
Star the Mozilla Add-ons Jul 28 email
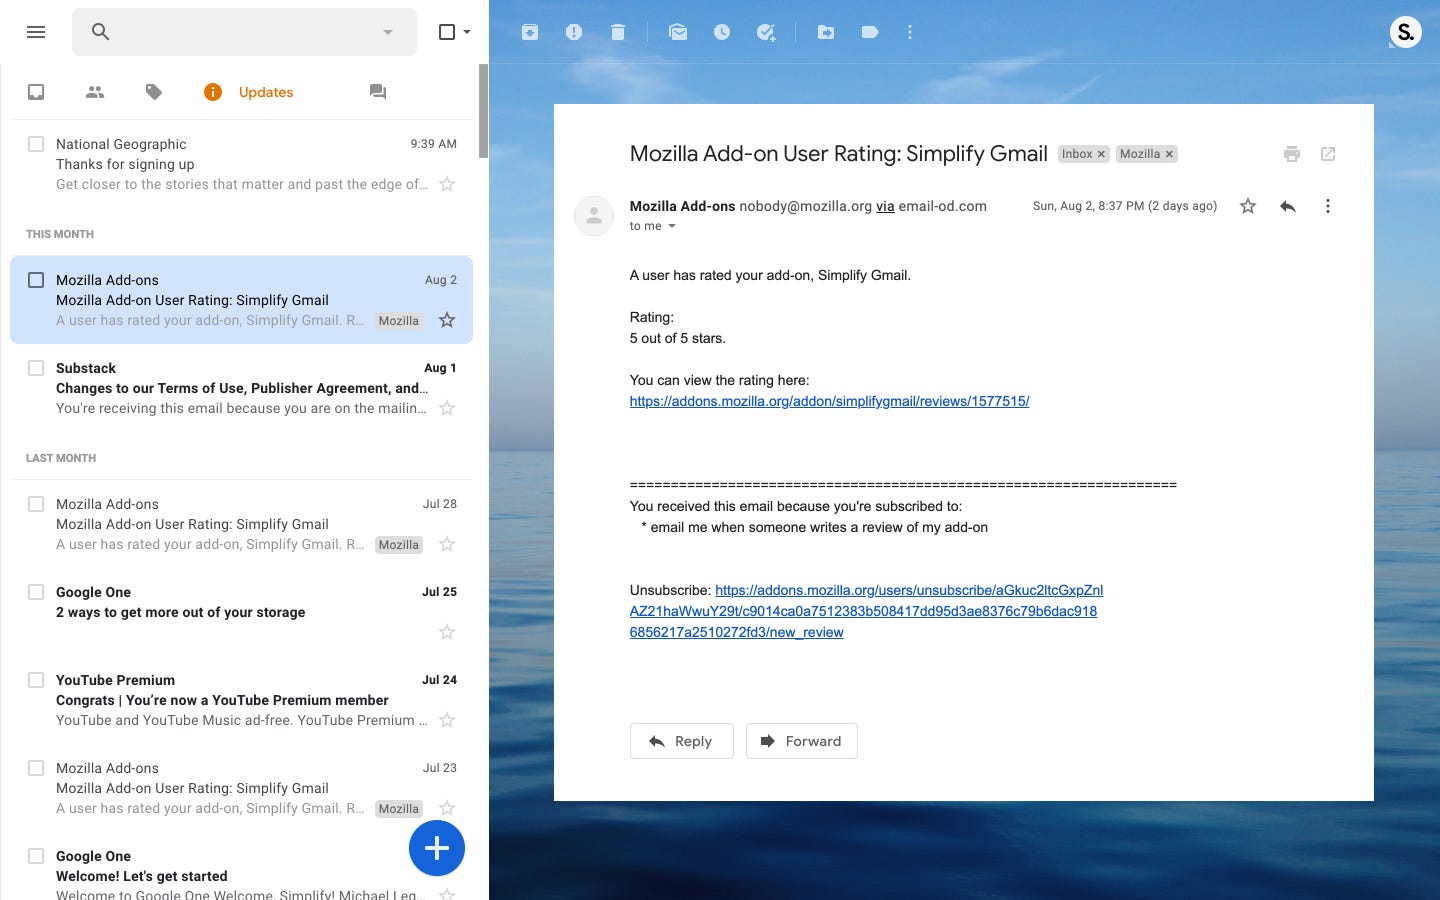point(447,544)
